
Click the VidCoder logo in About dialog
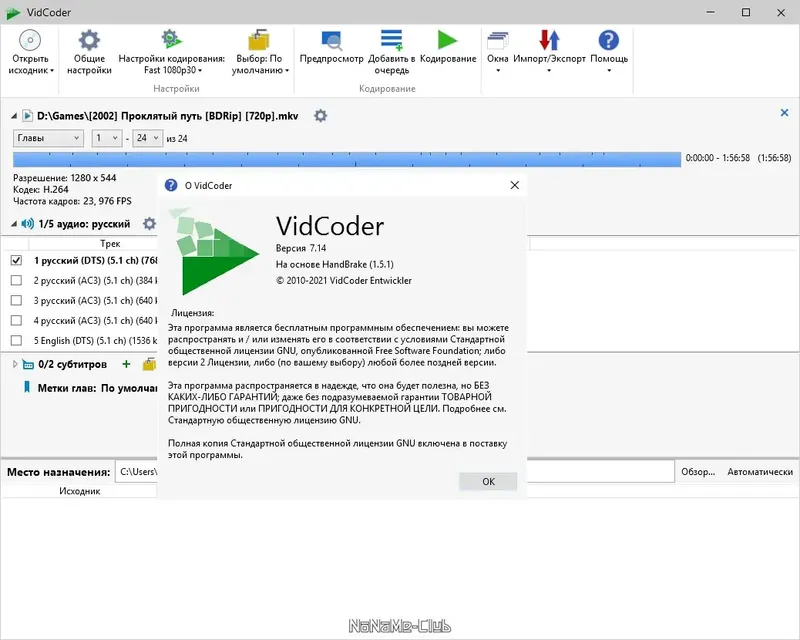213,251
